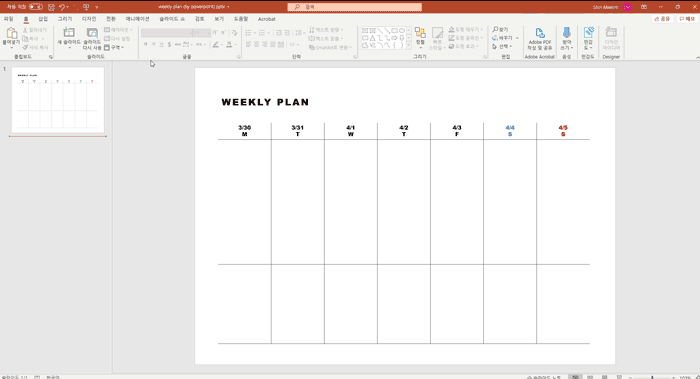Click the search box in title bar
The height and width of the screenshot is (379, 700).
(x=354, y=7)
